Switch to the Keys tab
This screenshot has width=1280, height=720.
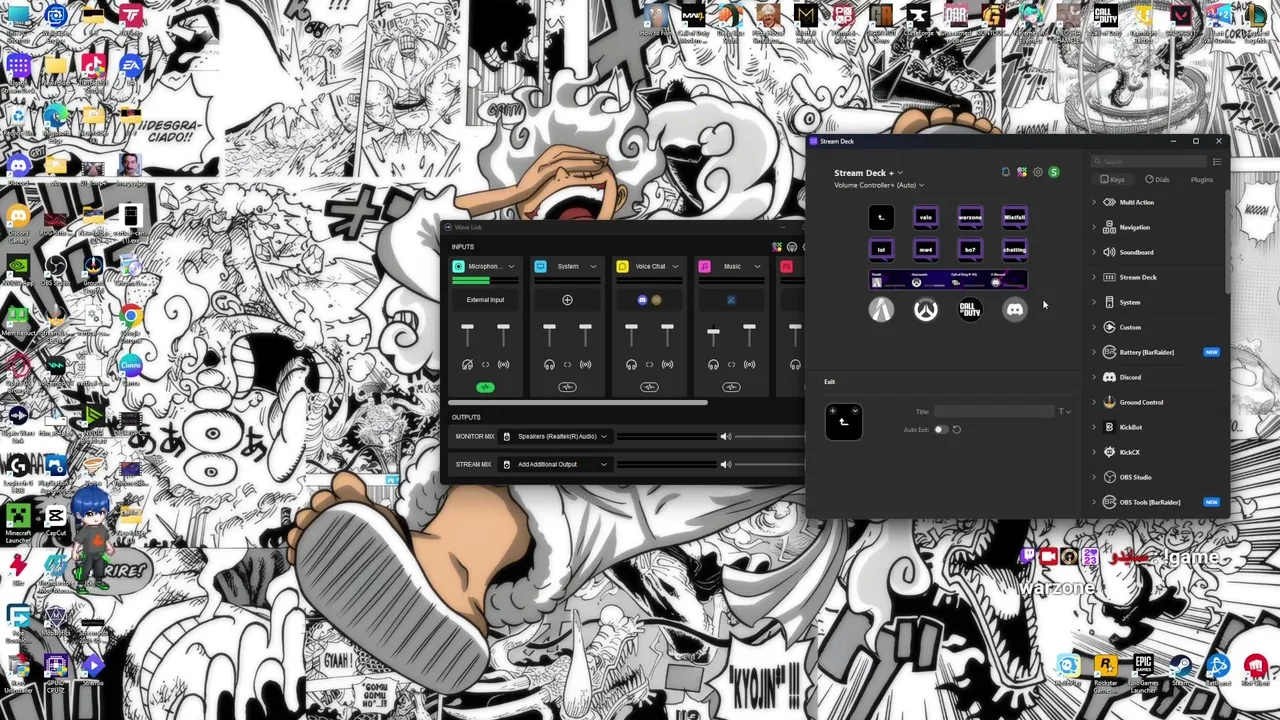1112,180
